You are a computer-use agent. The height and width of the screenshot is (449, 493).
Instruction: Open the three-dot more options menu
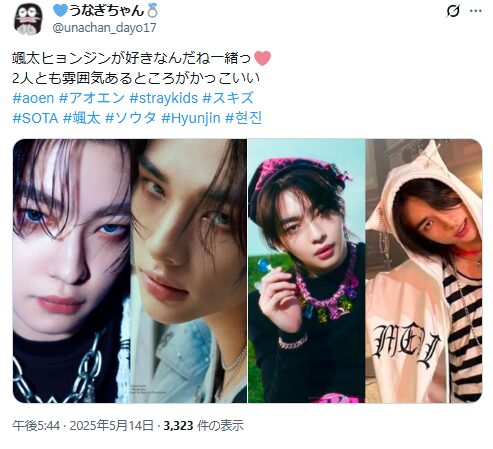click(x=476, y=11)
